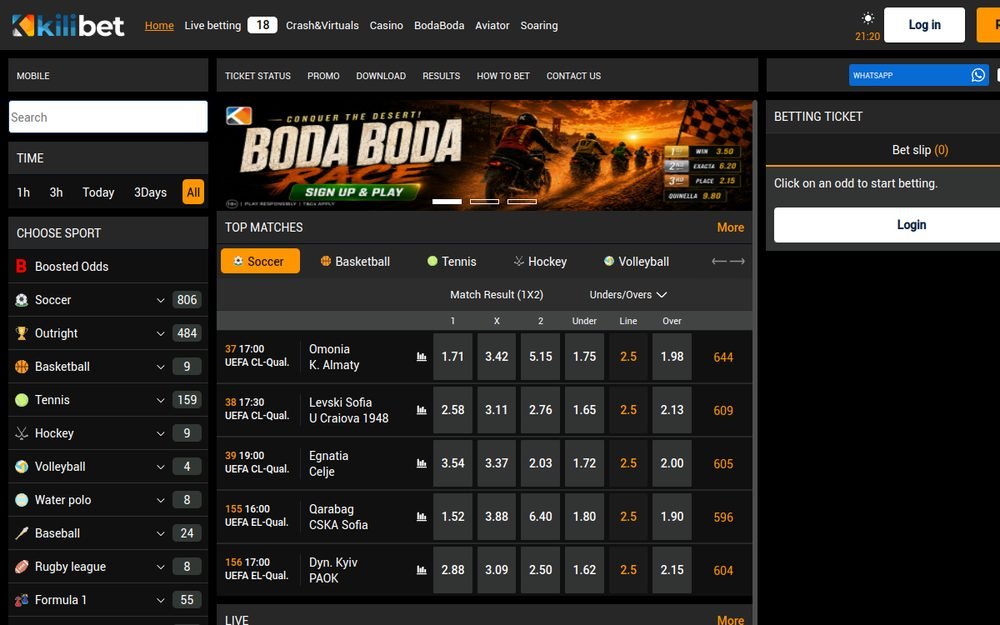Select the 3Days time filter

tap(150, 192)
